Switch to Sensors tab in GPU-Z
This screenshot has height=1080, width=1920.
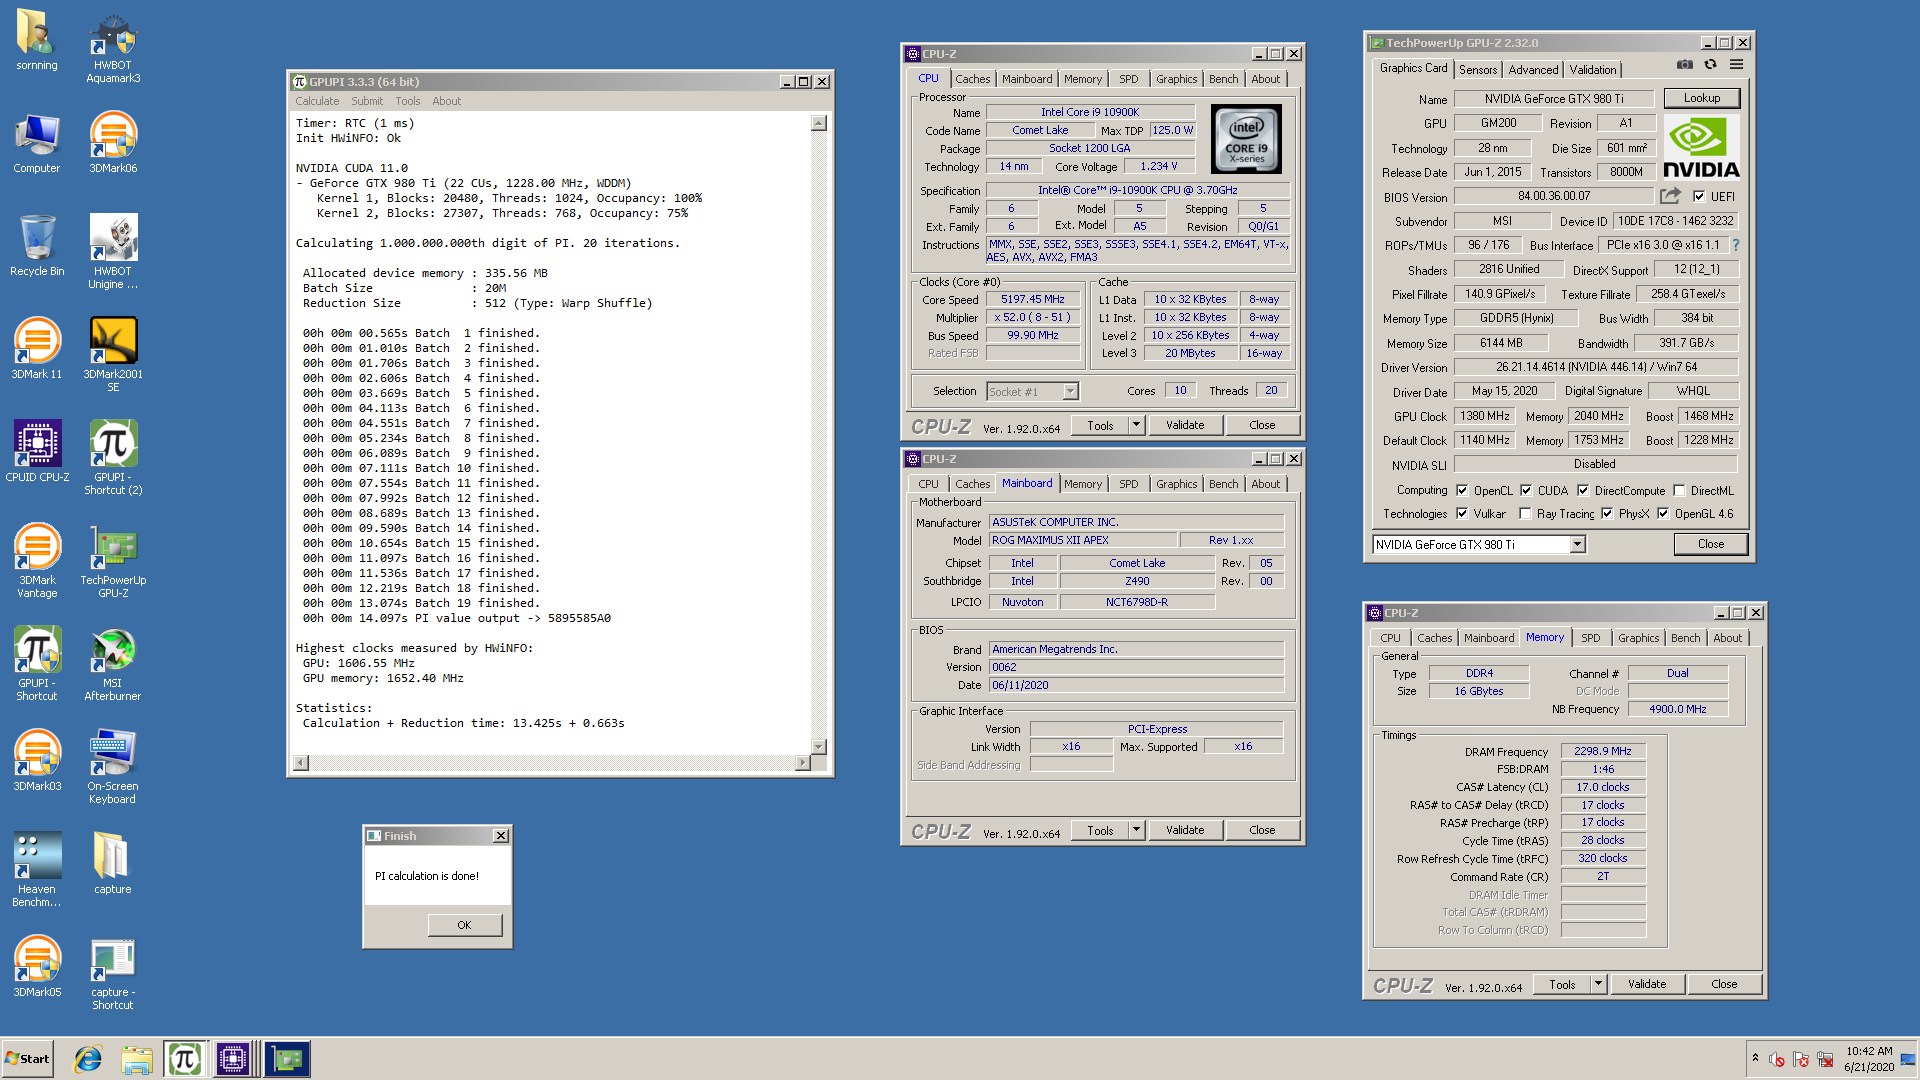point(1478,69)
